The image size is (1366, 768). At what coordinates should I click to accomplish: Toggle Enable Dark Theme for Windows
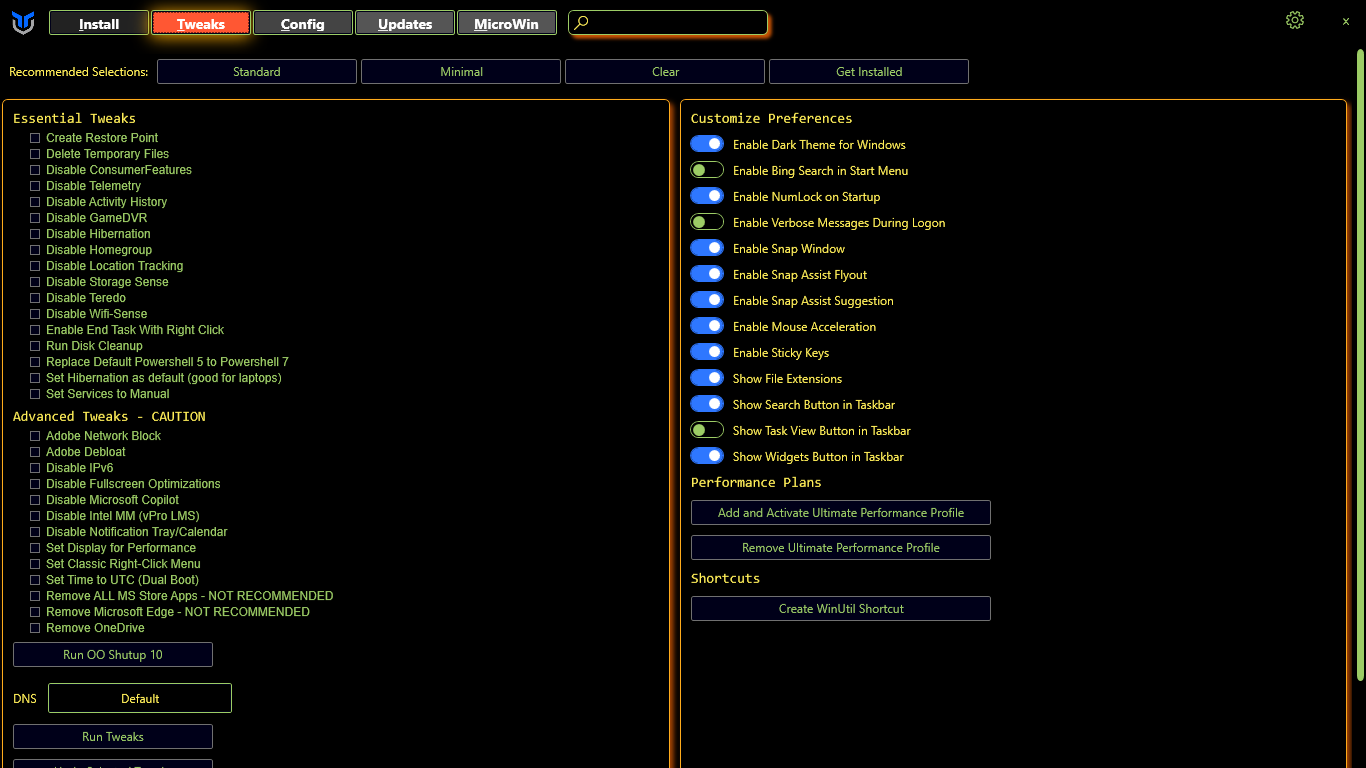[x=707, y=145]
